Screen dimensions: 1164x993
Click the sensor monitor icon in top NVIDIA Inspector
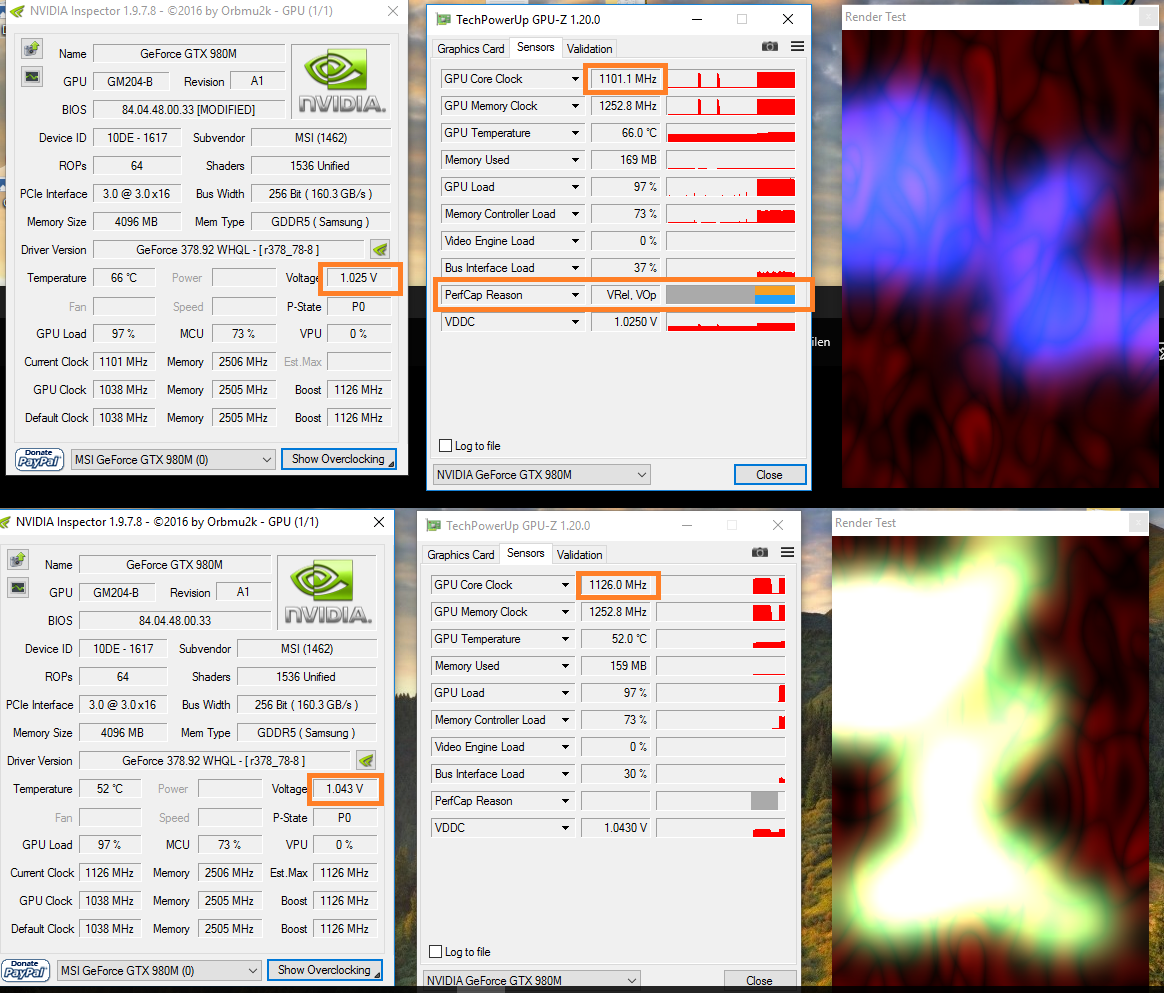[32, 76]
